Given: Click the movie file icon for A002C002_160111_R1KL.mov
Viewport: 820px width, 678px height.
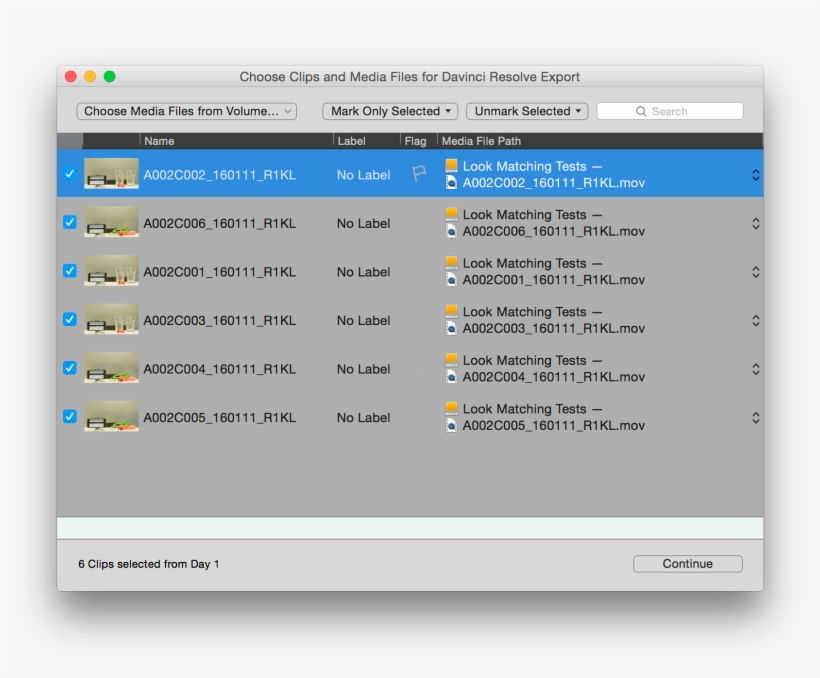Looking at the screenshot, I should click(x=452, y=183).
